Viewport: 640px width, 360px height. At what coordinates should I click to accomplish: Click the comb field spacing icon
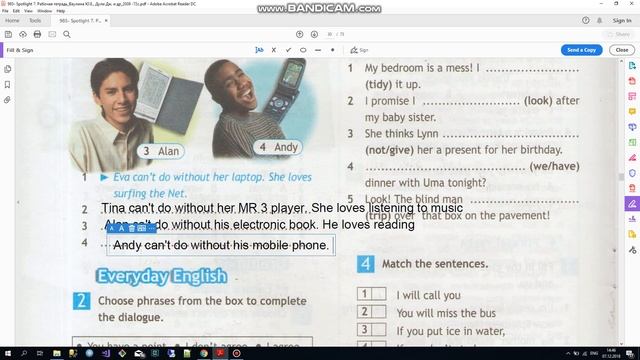click(141, 229)
